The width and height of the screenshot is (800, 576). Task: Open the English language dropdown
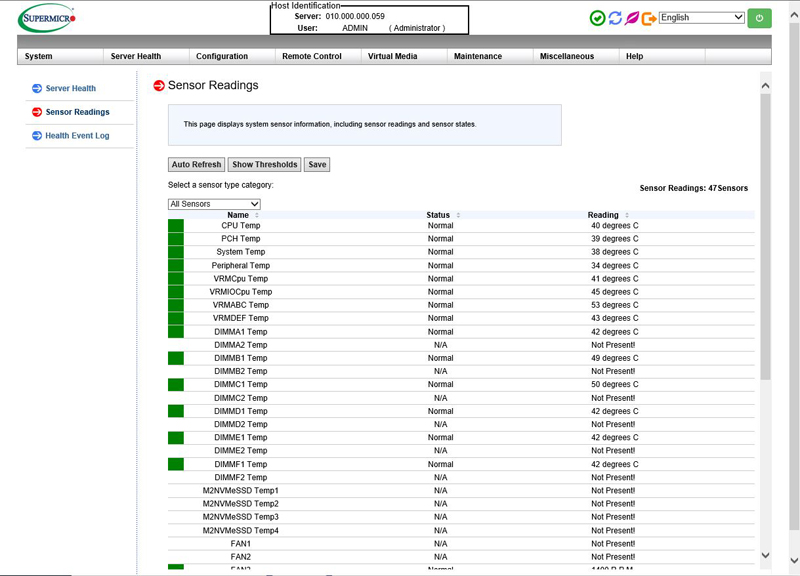701,18
